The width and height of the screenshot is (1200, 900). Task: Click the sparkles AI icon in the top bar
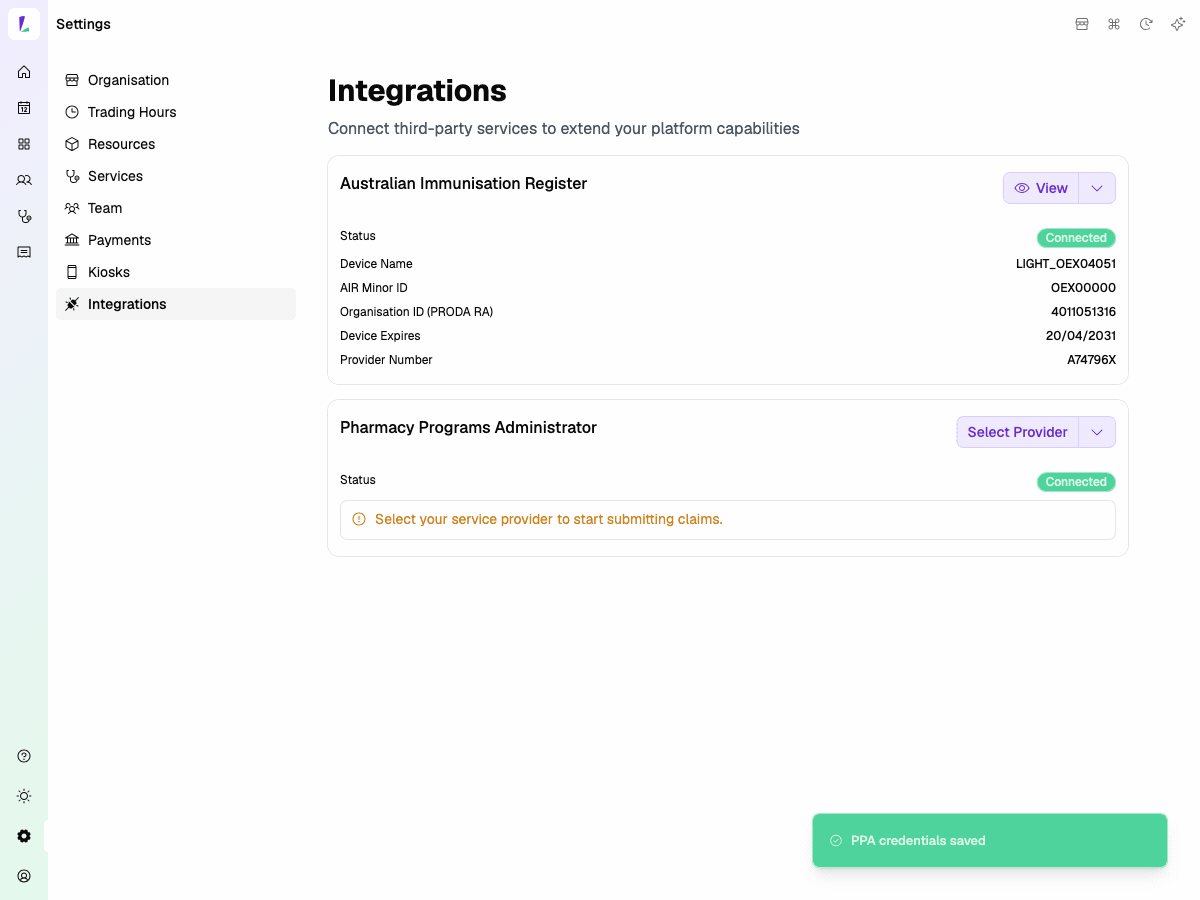(x=1178, y=24)
